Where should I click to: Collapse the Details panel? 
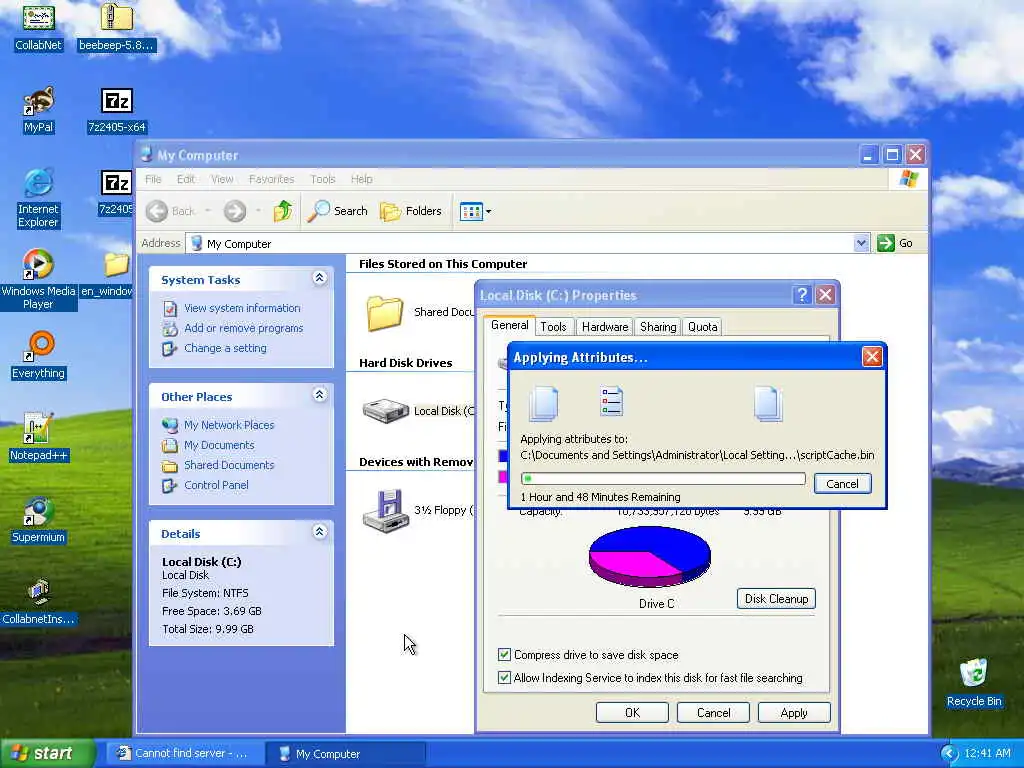[x=319, y=532]
